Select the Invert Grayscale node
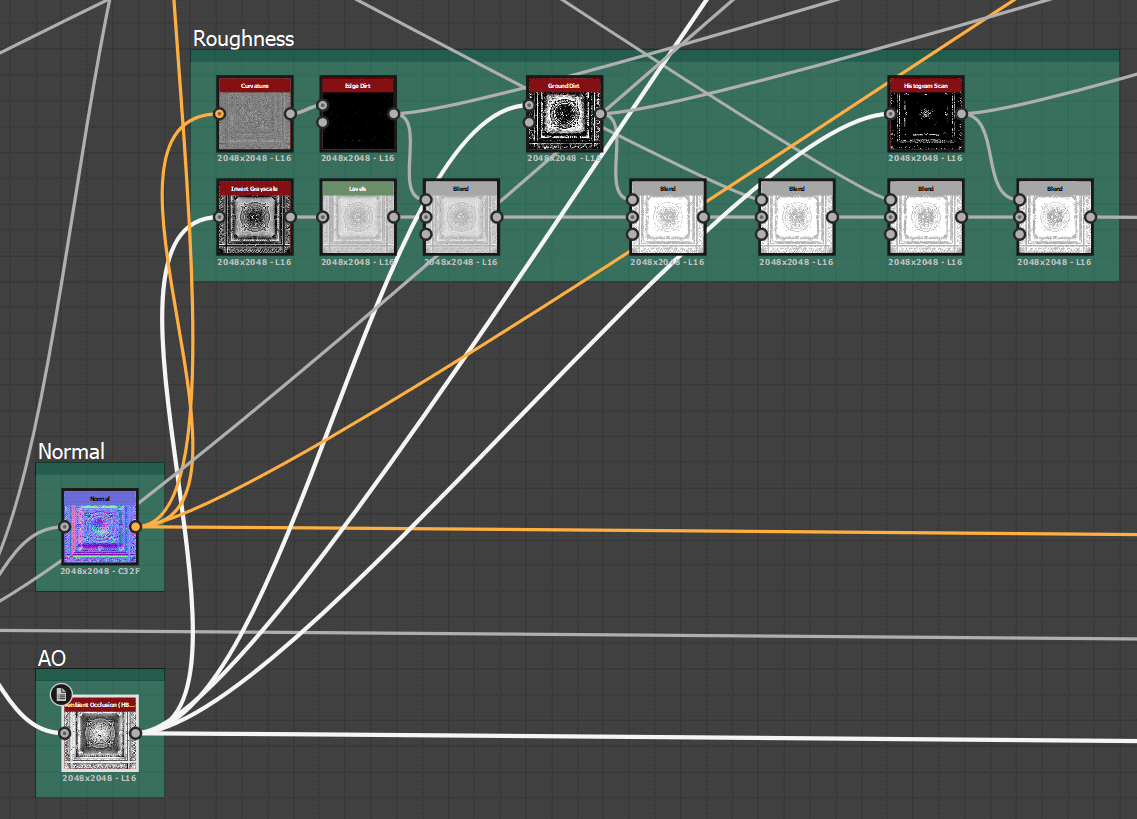Image resolution: width=1137 pixels, height=819 pixels. pyautogui.click(x=255, y=217)
